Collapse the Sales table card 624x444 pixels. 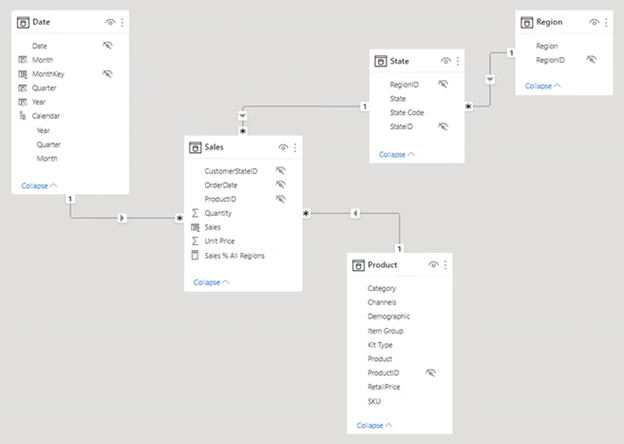211,283
